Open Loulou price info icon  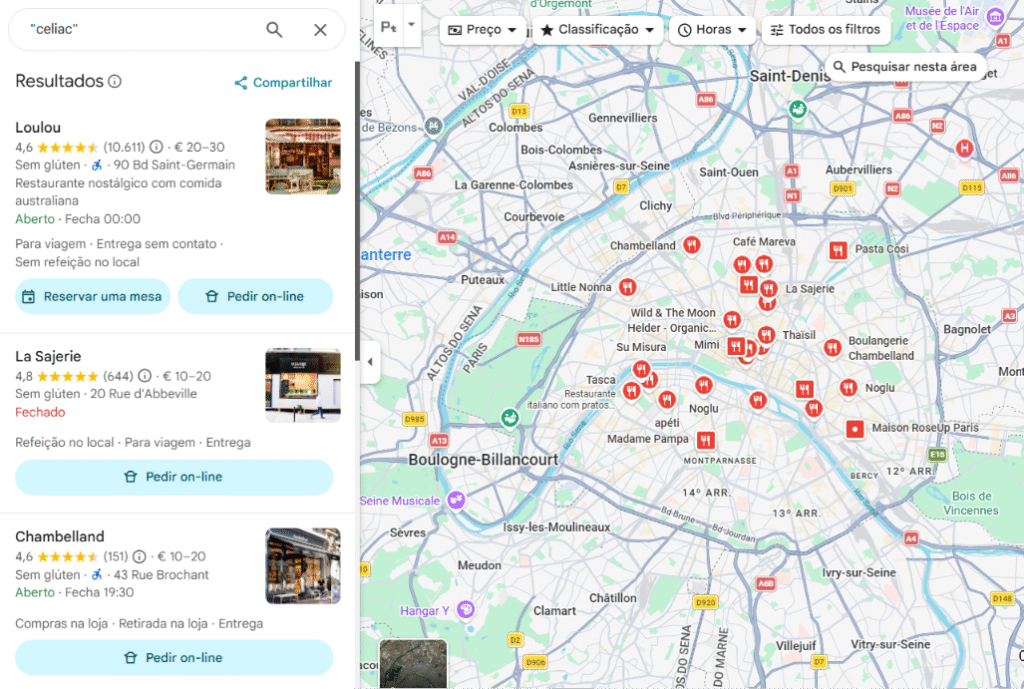(x=156, y=146)
